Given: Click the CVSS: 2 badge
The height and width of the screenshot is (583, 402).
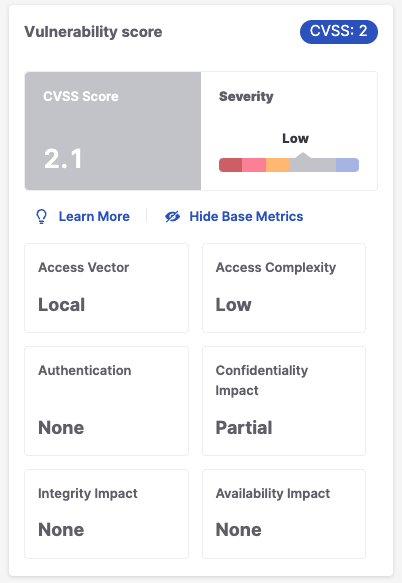Looking at the screenshot, I should tap(339, 32).
